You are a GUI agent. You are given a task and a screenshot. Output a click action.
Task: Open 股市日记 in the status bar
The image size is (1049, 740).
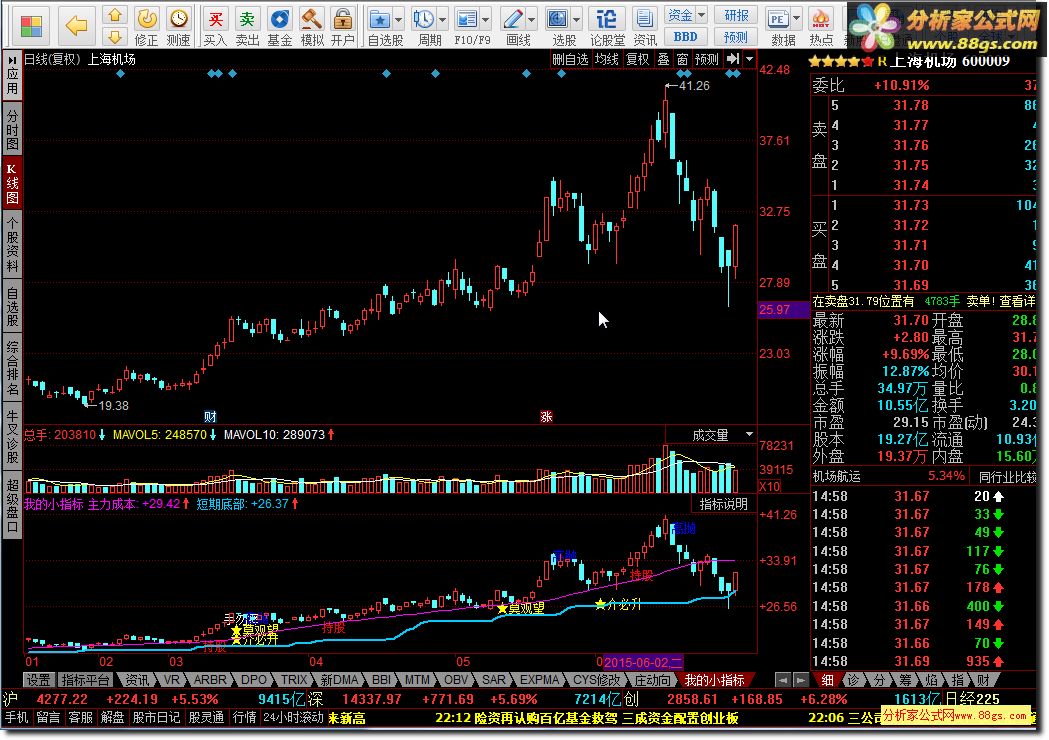pyautogui.click(x=156, y=717)
